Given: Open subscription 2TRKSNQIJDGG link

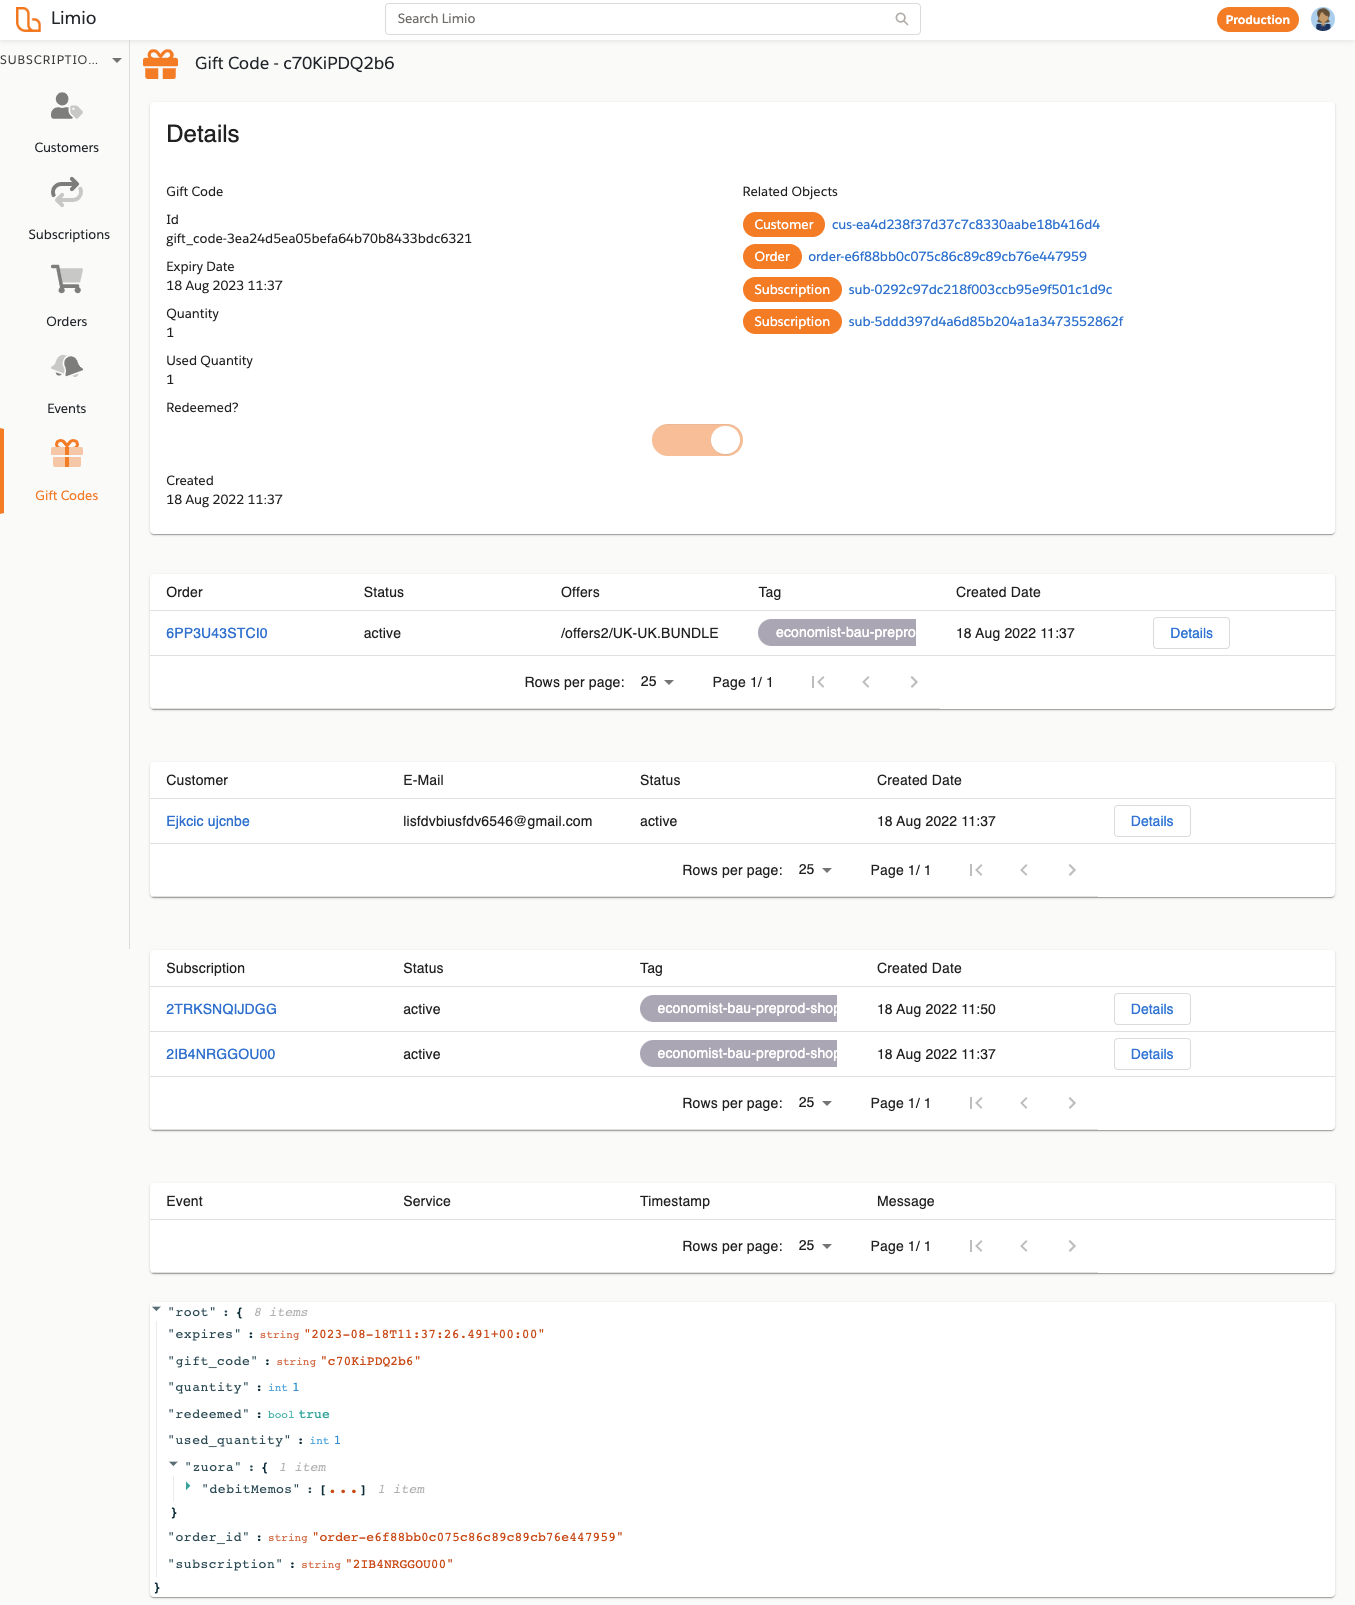Looking at the screenshot, I should click(221, 1009).
